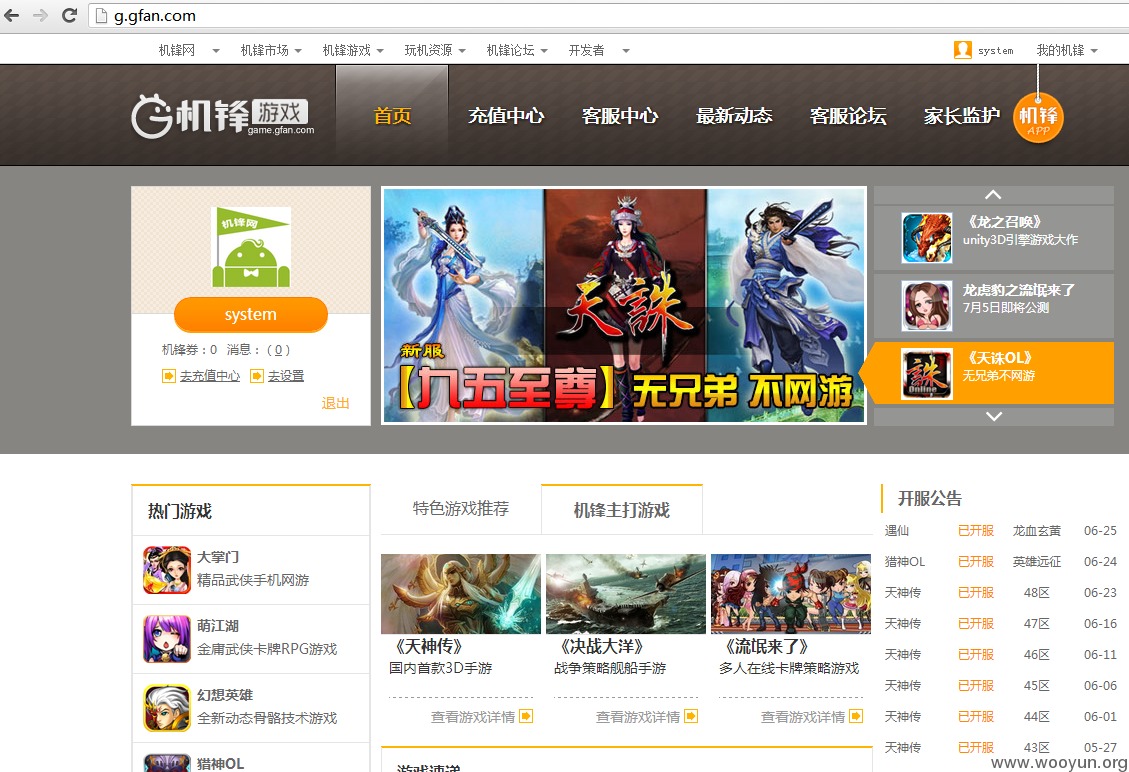
Task: Open the 我的机锋 dropdown
Action: [1067, 50]
